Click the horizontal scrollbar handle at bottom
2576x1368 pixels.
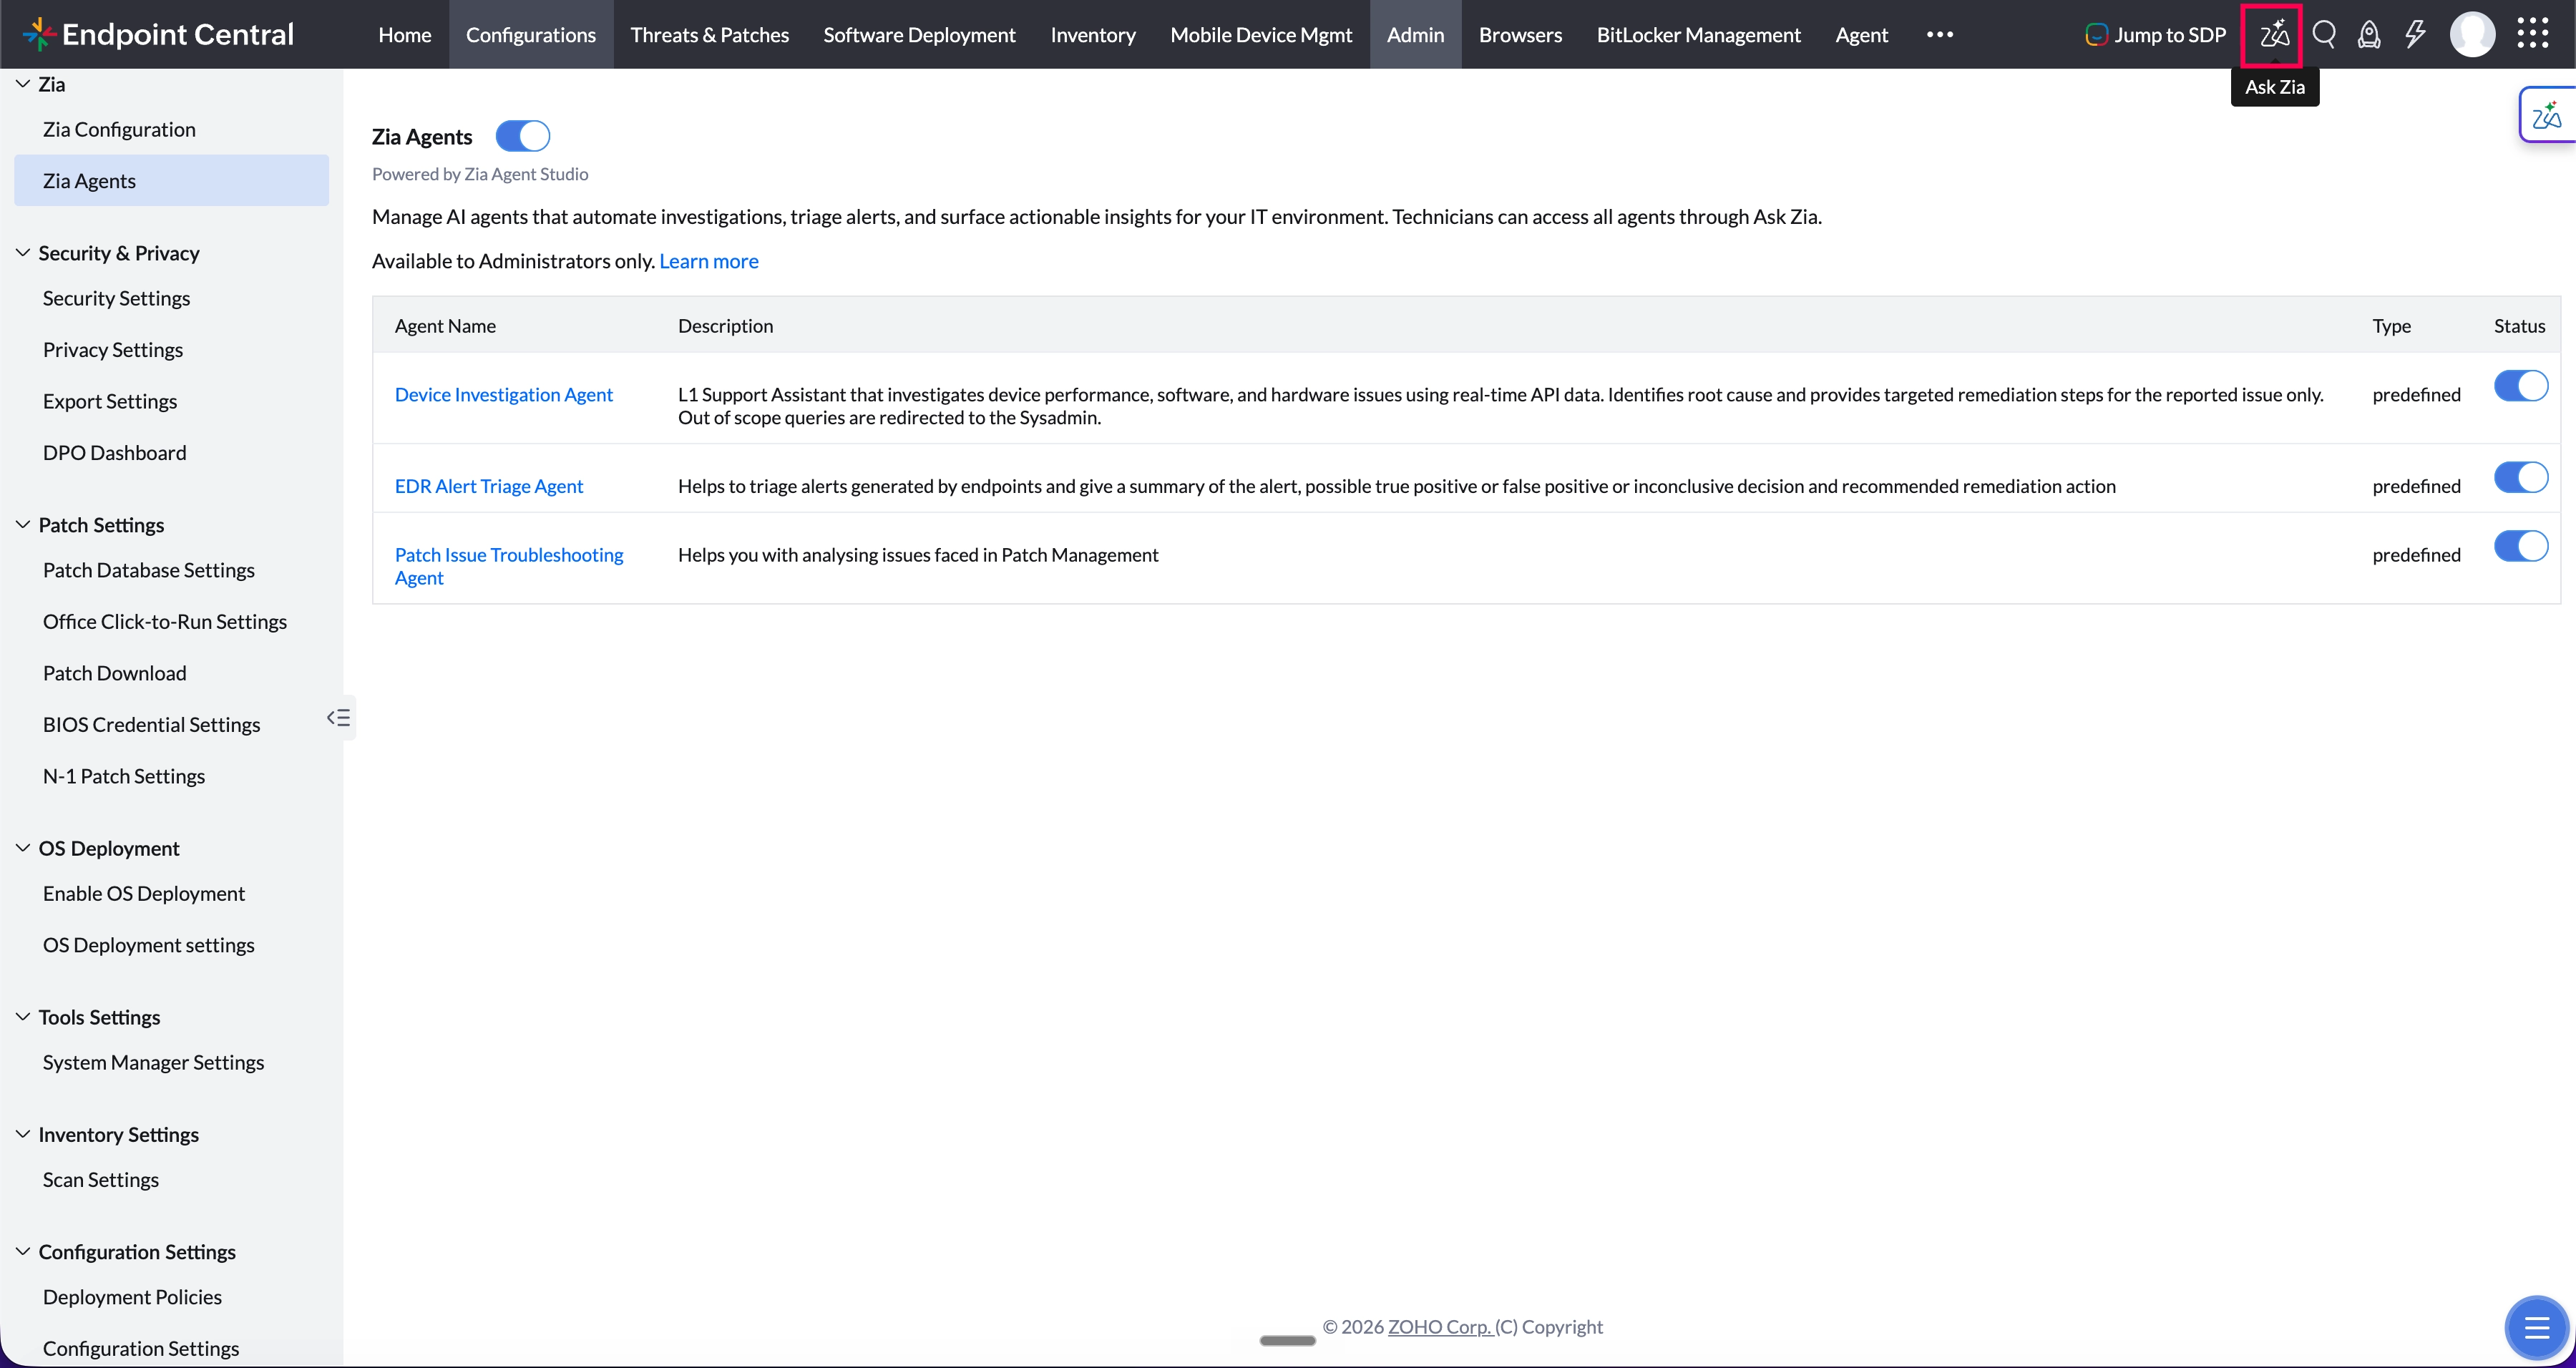(1287, 1340)
